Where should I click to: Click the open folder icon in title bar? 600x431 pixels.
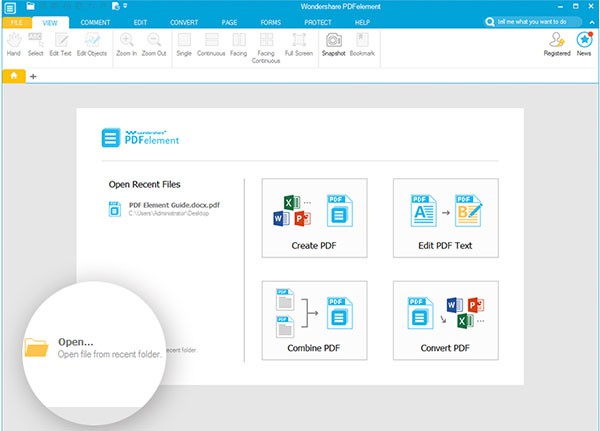point(31,6)
